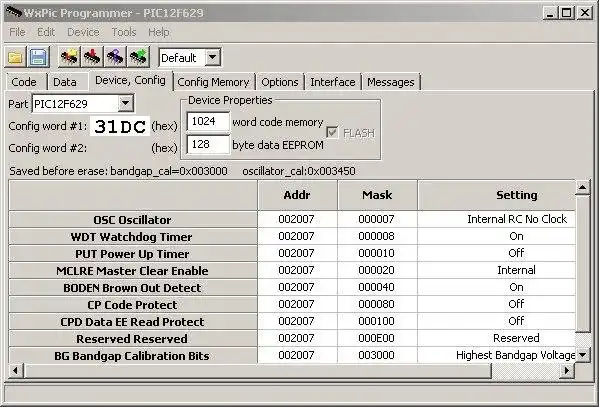This screenshot has width=599, height=407.
Task: Click the chip icon with red arrow
Action: pos(92,57)
